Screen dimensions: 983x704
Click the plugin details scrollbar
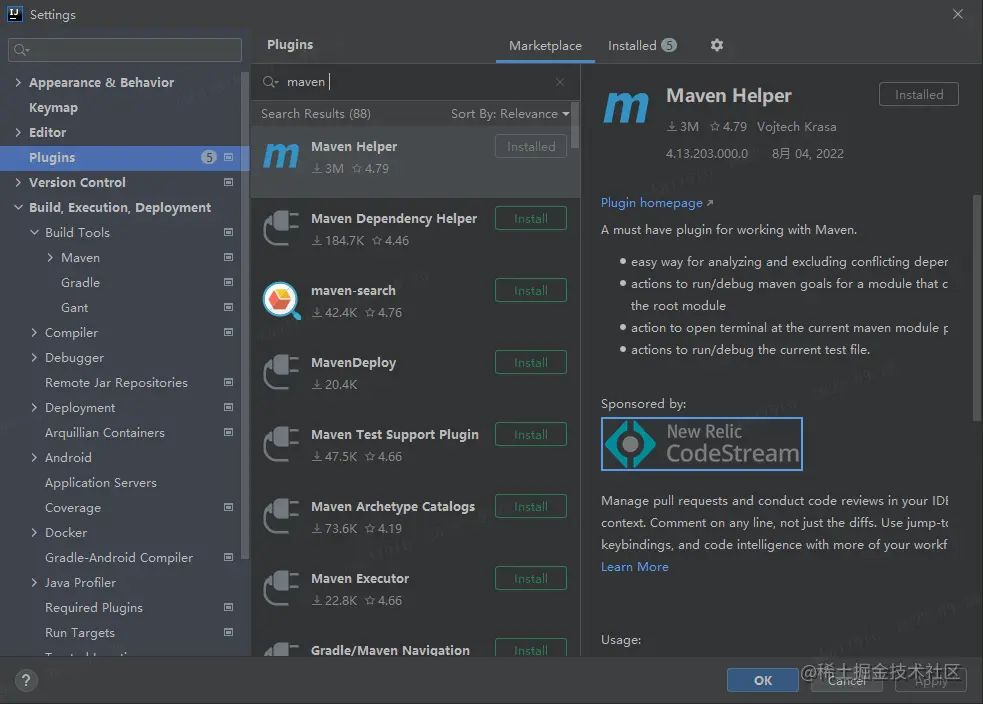976,307
